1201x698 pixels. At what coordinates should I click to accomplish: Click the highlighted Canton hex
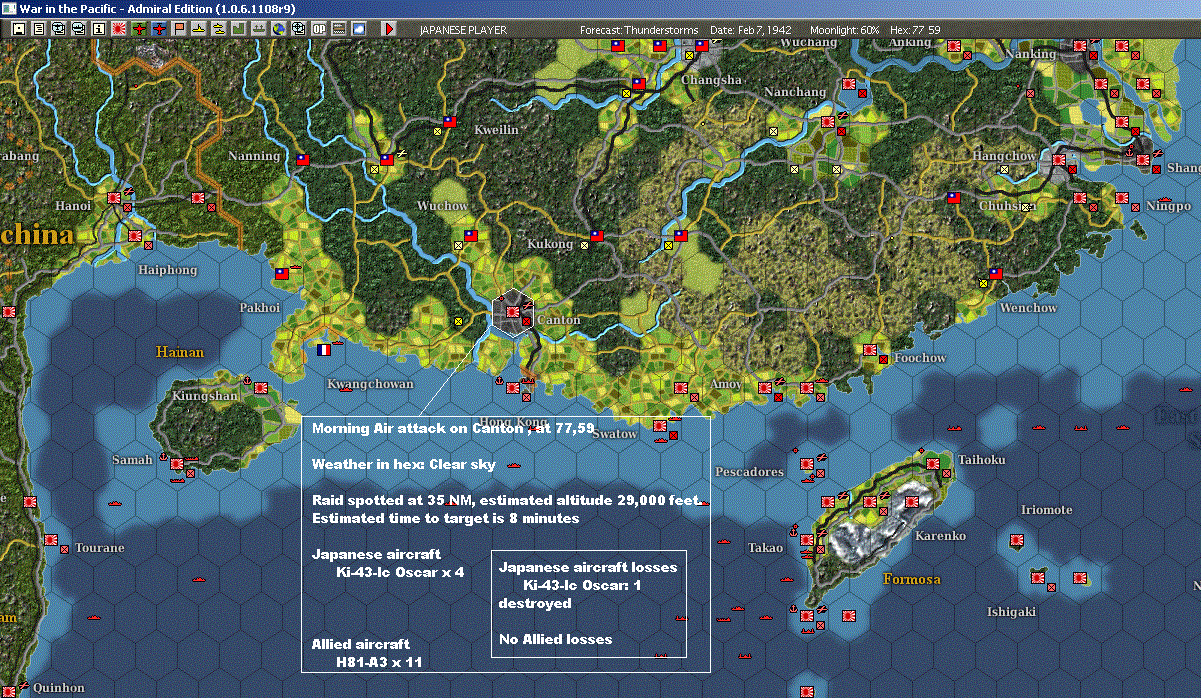pyautogui.click(x=513, y=312)
